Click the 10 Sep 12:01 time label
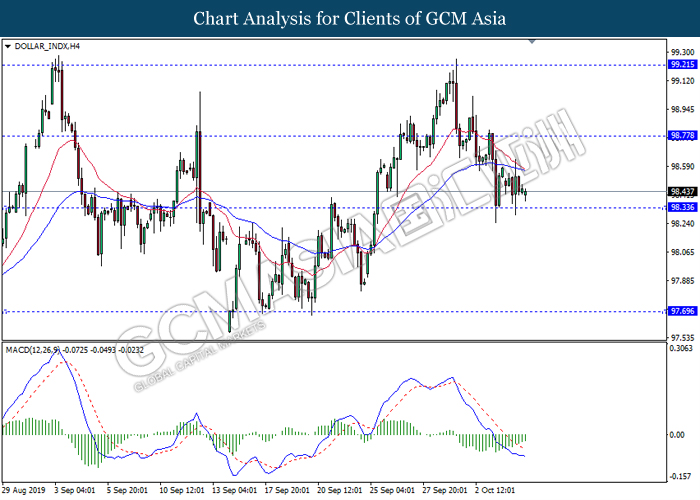 pos(182,490)
